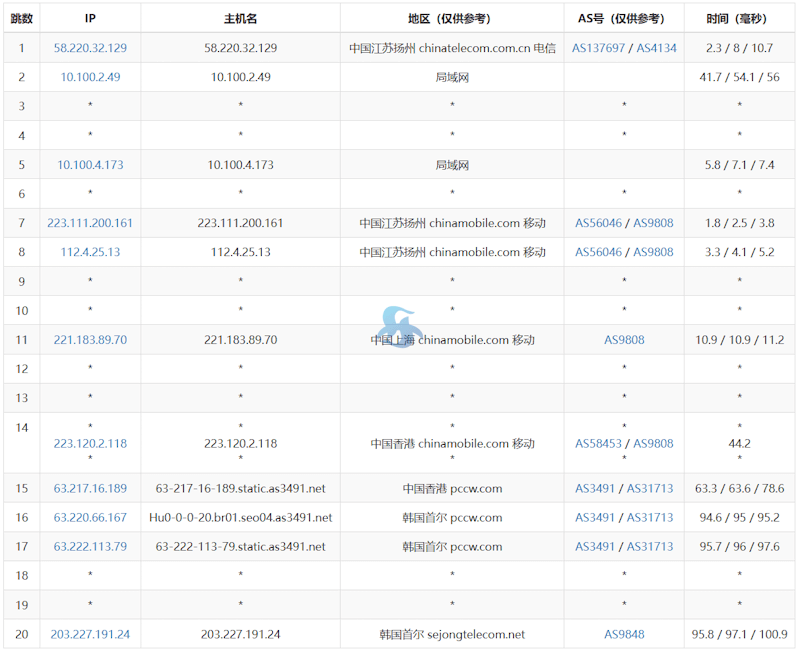Select hop number 20 cell
Viewport: 800px width, 653px height.
(x=21, y=634)
